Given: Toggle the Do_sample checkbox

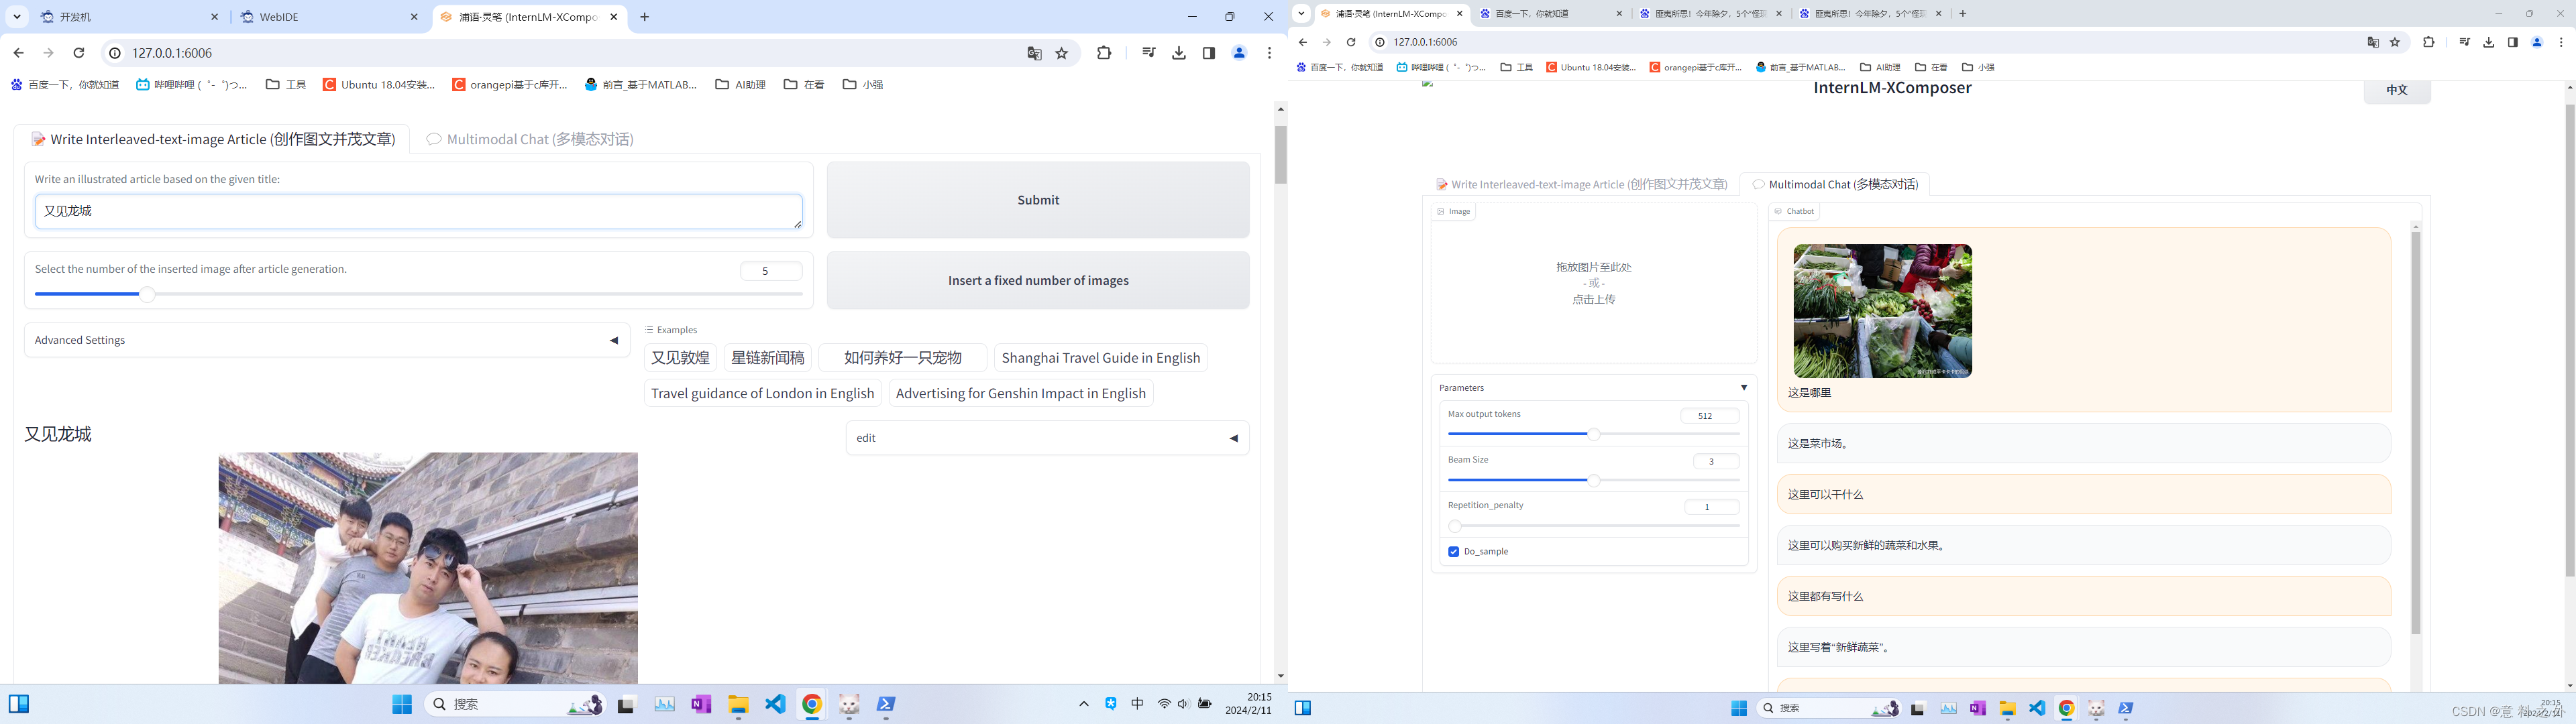Looking at the screenshot, I should tap(1453, 552).
